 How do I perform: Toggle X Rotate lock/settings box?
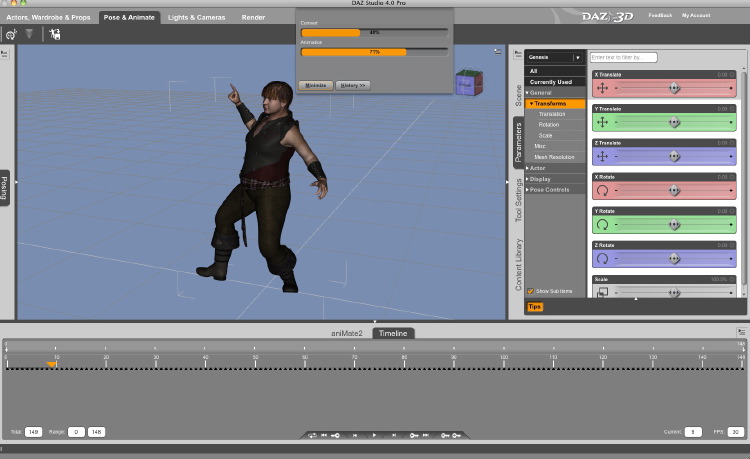pyautogui.click(x=732, y=177)
